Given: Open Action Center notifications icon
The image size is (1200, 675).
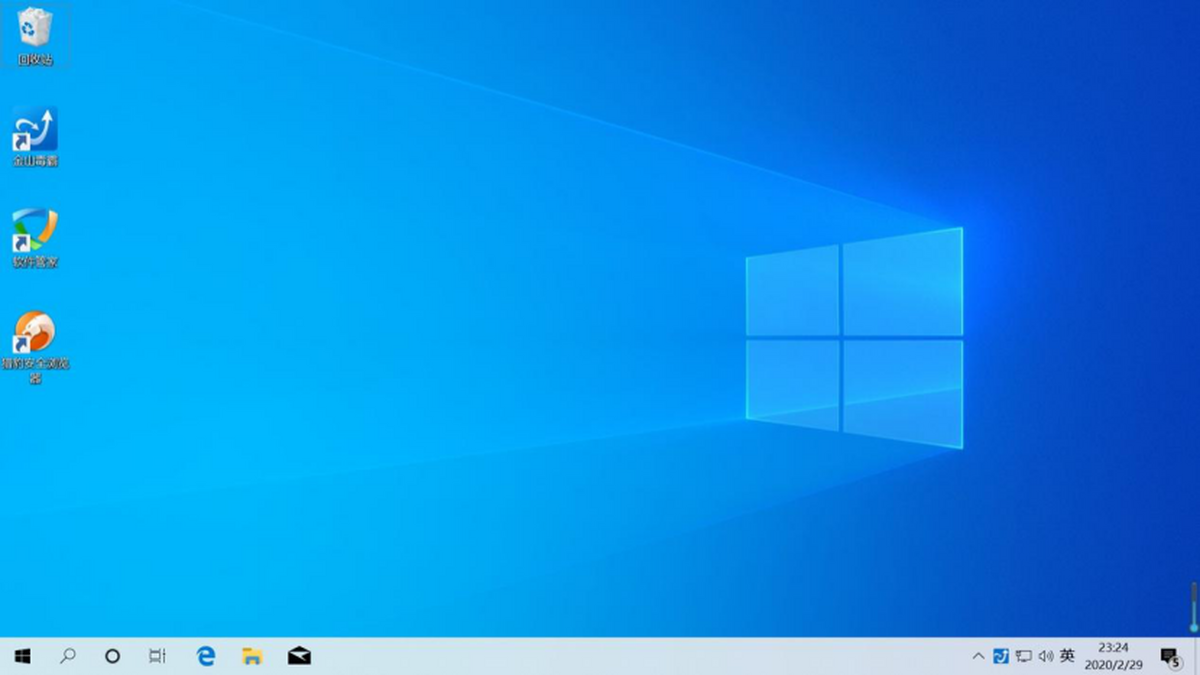Looking at the screenshot, I should (1170, 656).
